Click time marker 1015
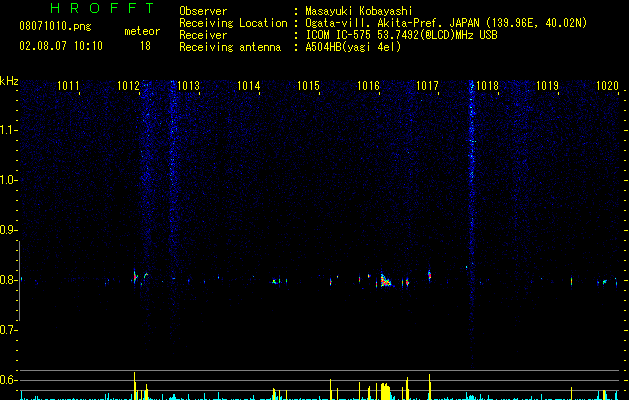 click(x=308, y=86)
